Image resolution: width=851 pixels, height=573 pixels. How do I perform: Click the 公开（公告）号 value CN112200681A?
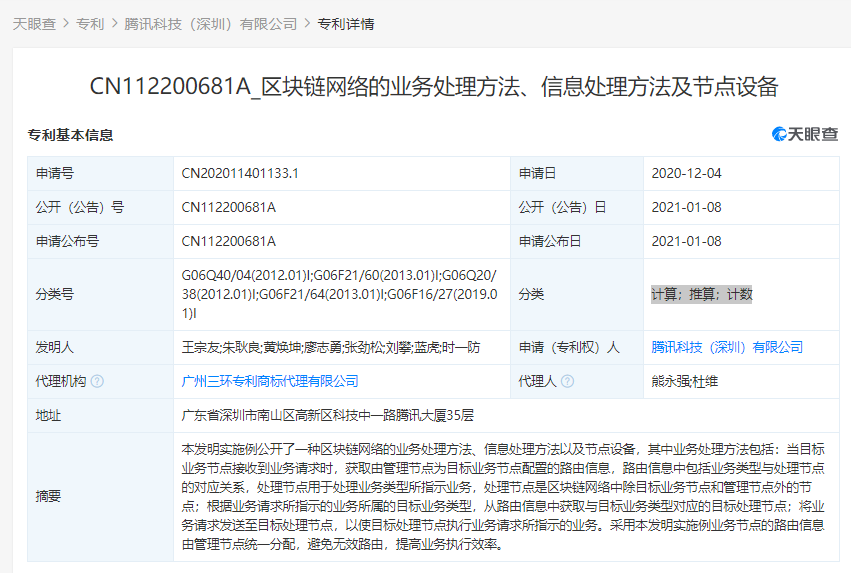228,207
